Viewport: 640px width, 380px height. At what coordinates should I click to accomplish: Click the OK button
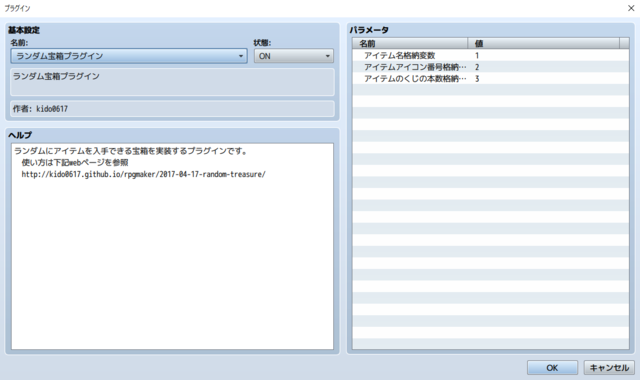click(552, 368)
